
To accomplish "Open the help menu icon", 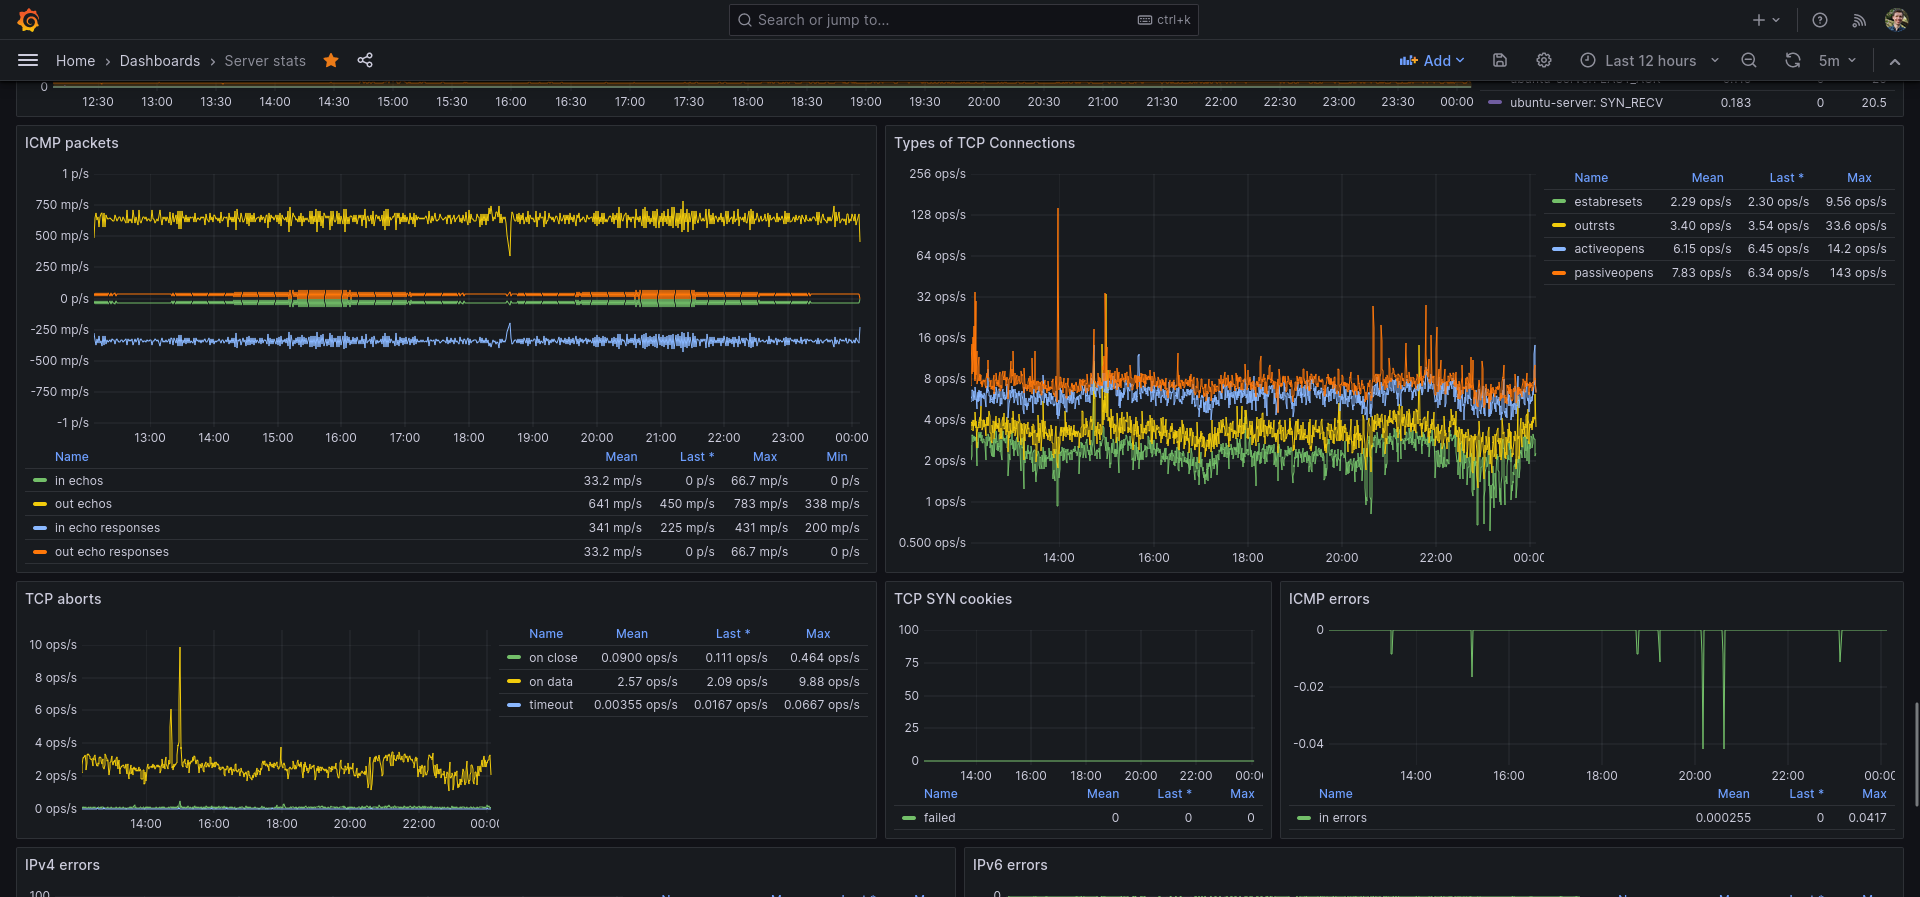I will [1820, 20].
